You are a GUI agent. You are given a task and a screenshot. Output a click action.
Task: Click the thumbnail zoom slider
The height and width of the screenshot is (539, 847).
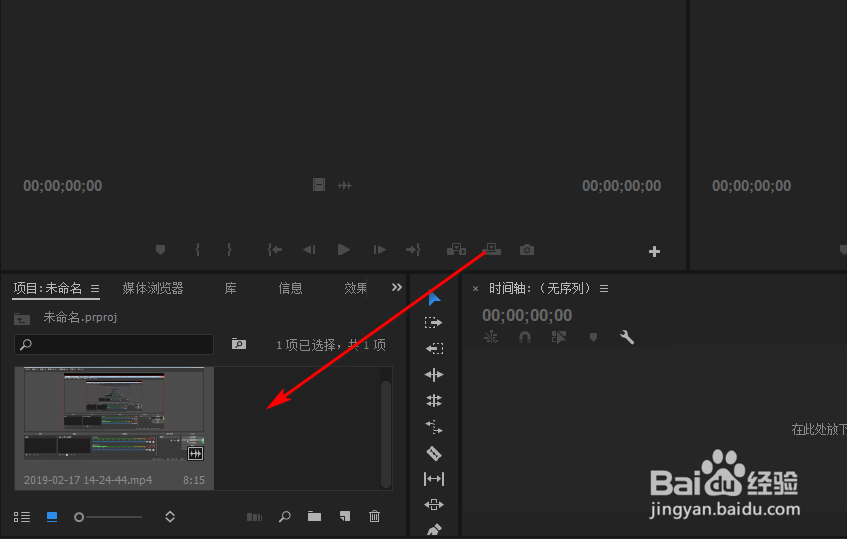[108, 517]
